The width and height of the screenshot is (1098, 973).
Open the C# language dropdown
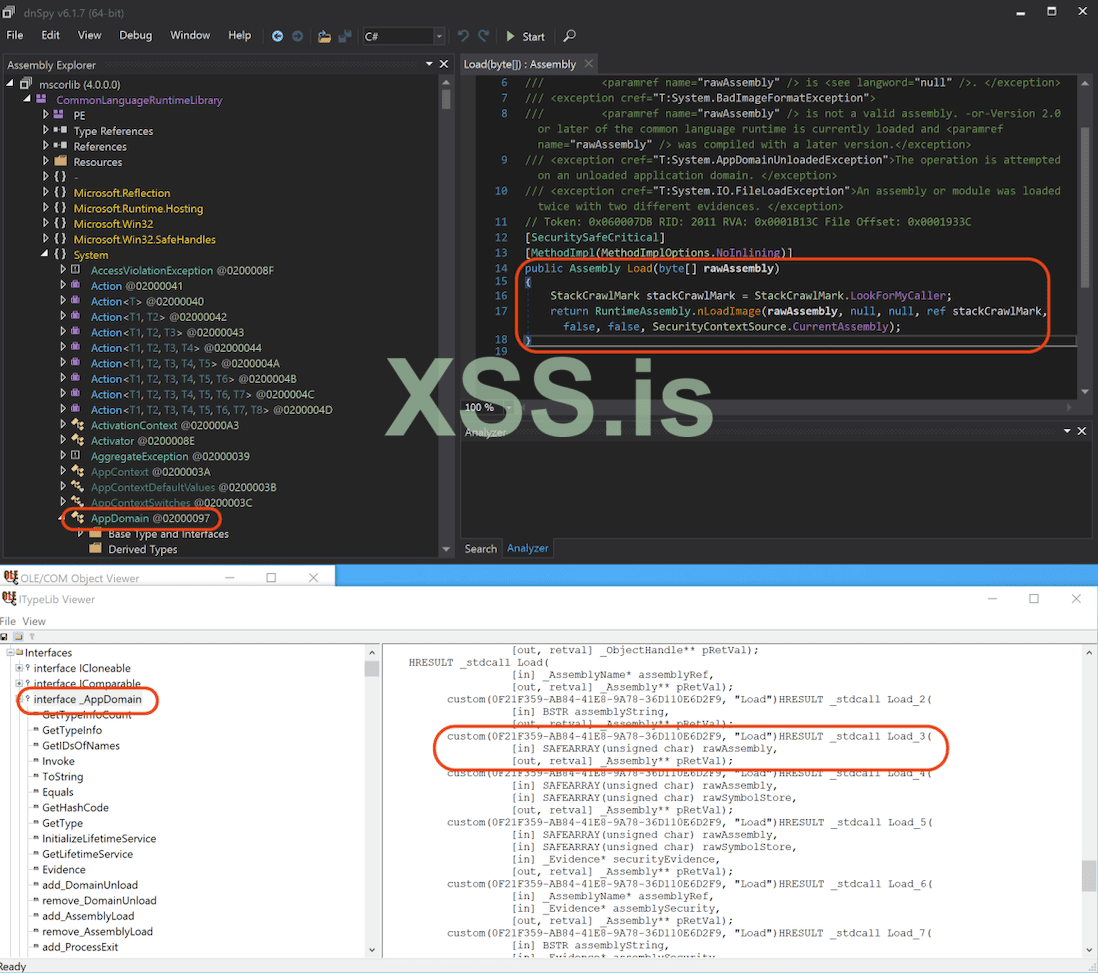click(x=439, y=36)
